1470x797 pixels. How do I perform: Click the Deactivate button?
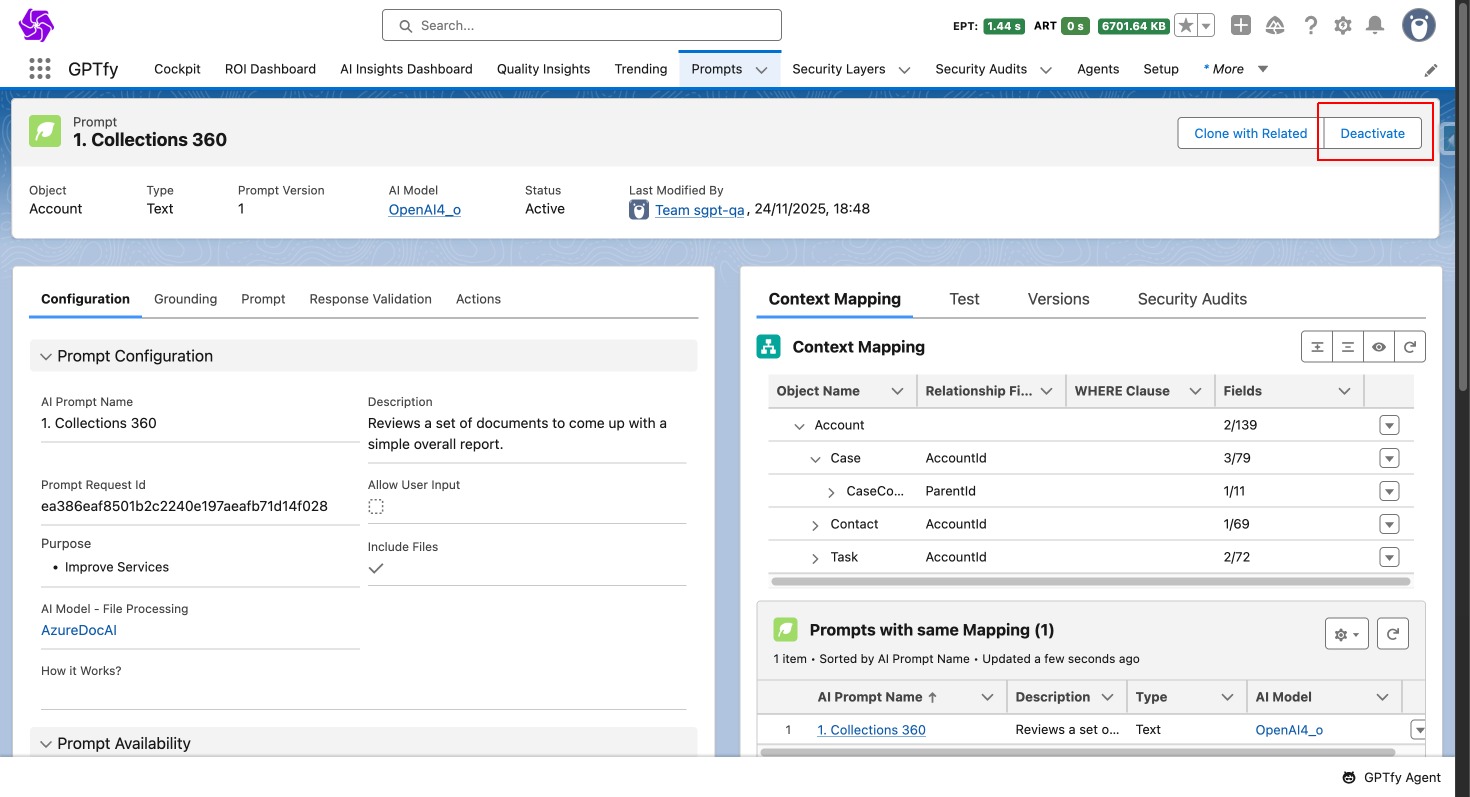point(1372,133)
